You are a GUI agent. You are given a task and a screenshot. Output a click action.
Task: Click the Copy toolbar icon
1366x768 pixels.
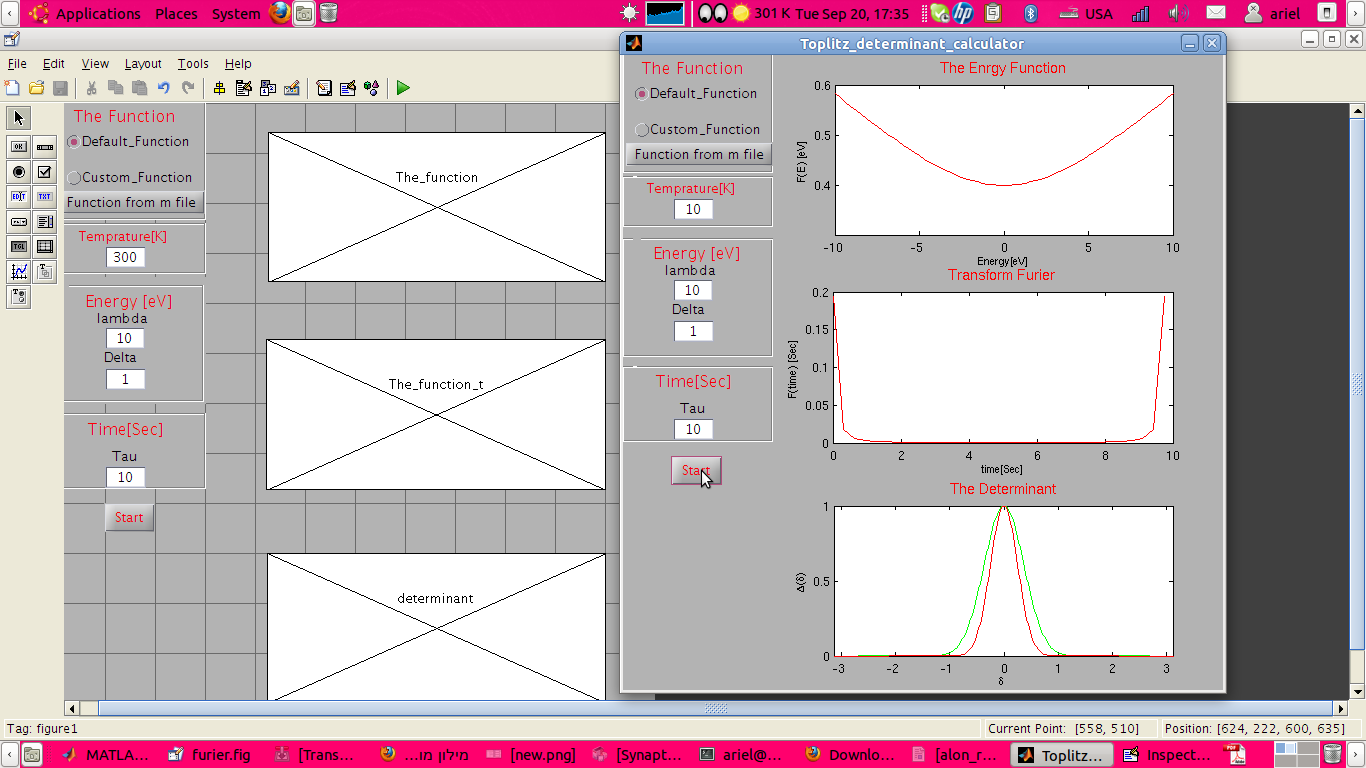pos(116,88)
